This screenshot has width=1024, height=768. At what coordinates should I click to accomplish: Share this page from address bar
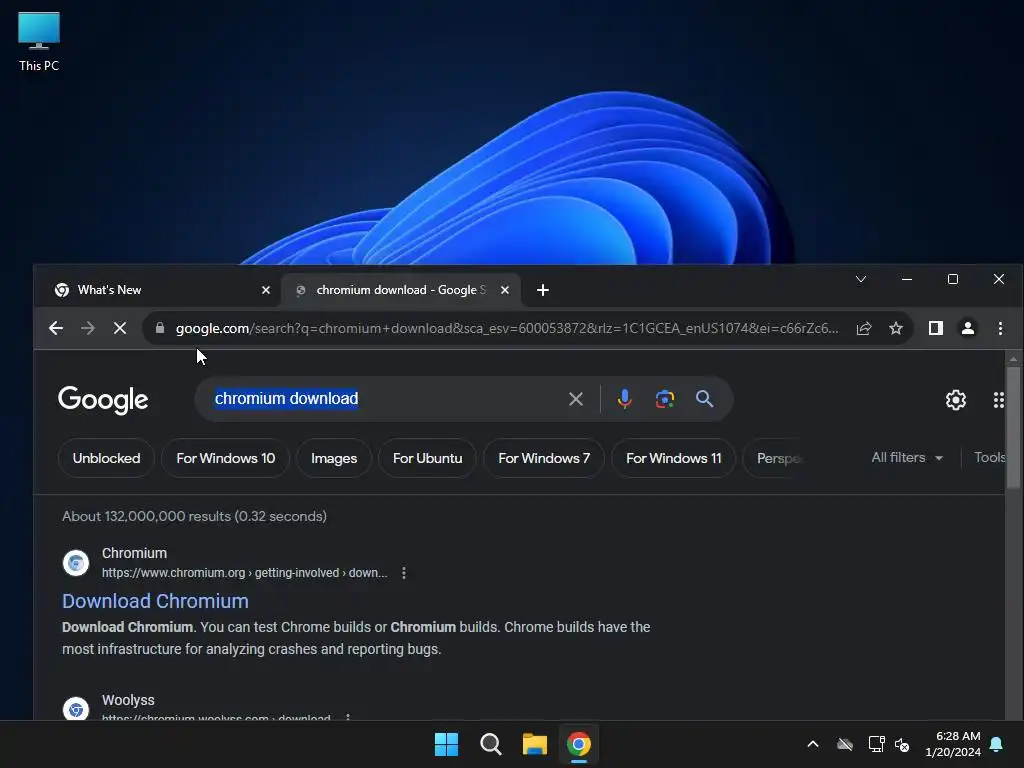[864, 328]
